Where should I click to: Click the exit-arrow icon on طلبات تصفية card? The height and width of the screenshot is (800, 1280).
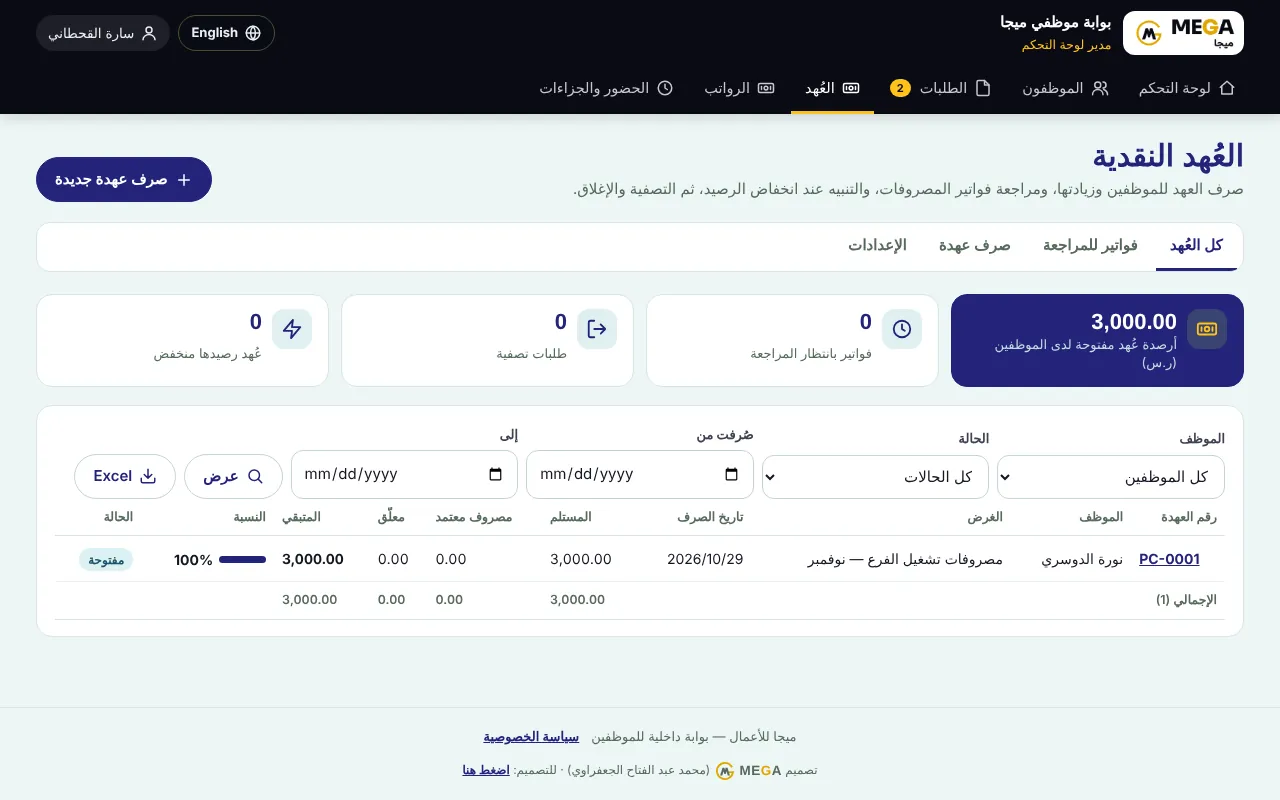[x=597, y=329]
